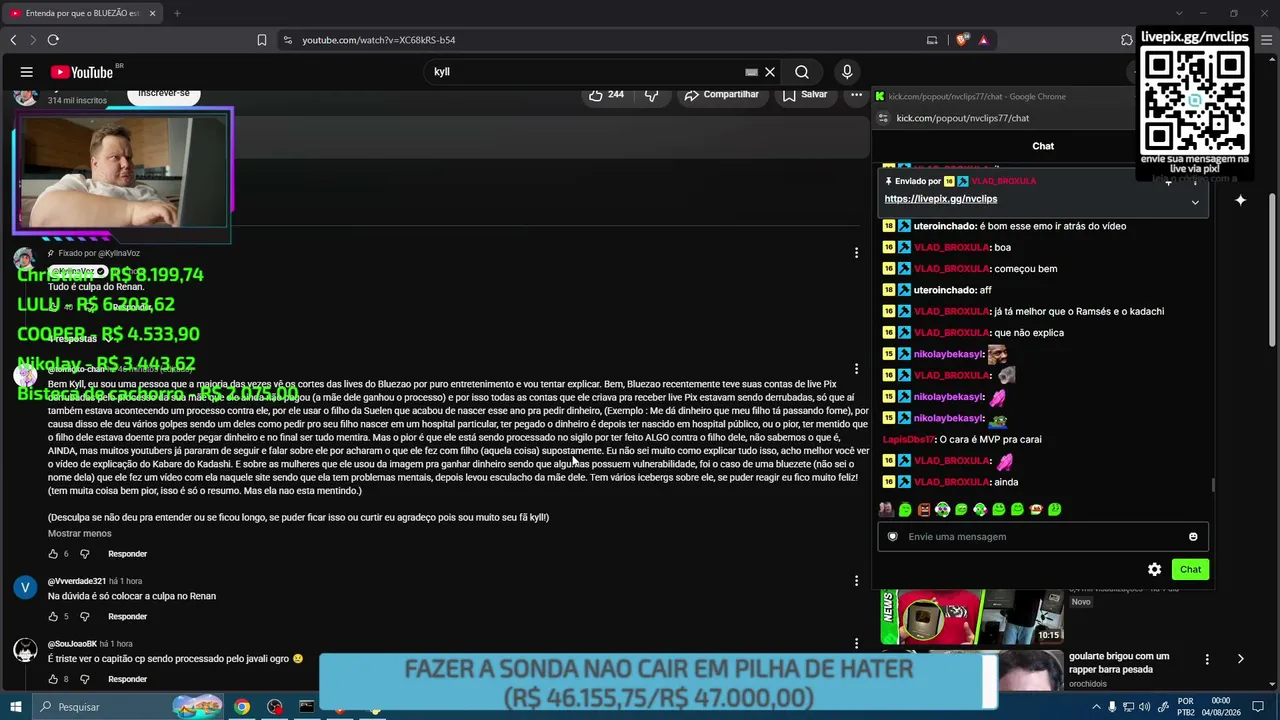Close the BLUEZÃO video tab

click(x=152, y=13)
